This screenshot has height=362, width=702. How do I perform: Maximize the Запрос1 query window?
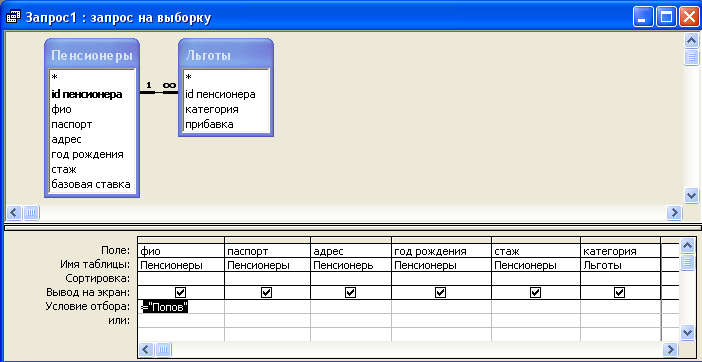(x=666, y=18)
